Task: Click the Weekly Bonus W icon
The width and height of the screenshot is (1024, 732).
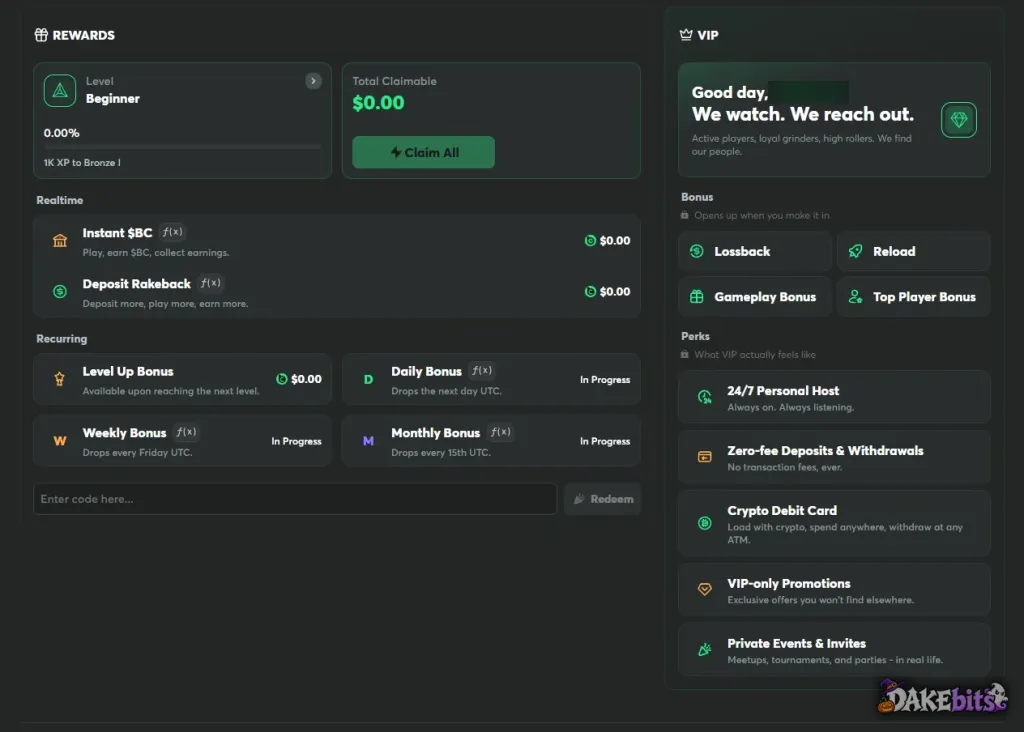Action: [x=59, y=441]
